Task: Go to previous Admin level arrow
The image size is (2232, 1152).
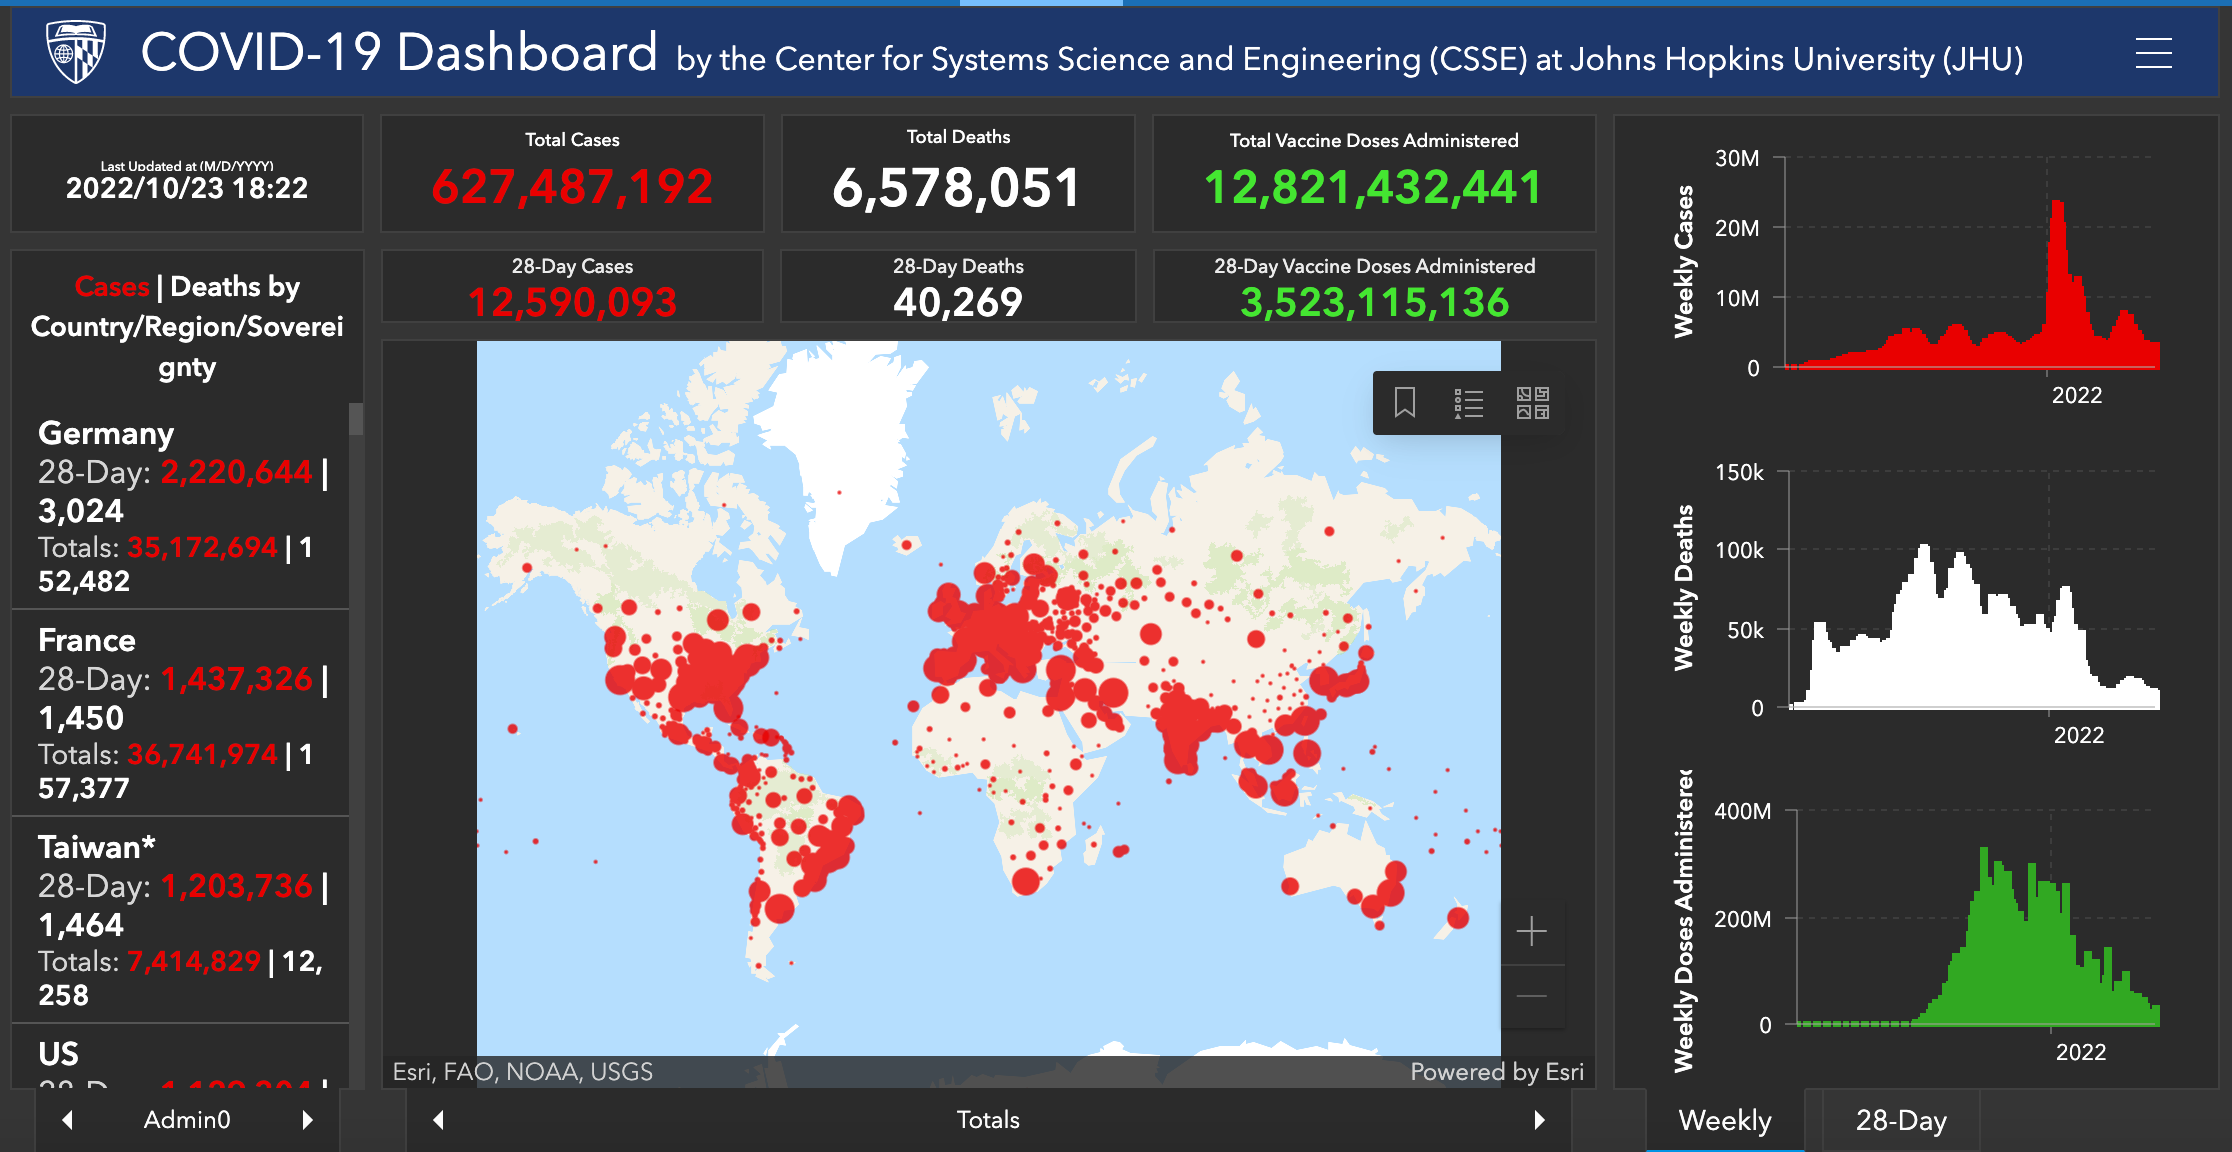Action: (x=67, y=1120)
